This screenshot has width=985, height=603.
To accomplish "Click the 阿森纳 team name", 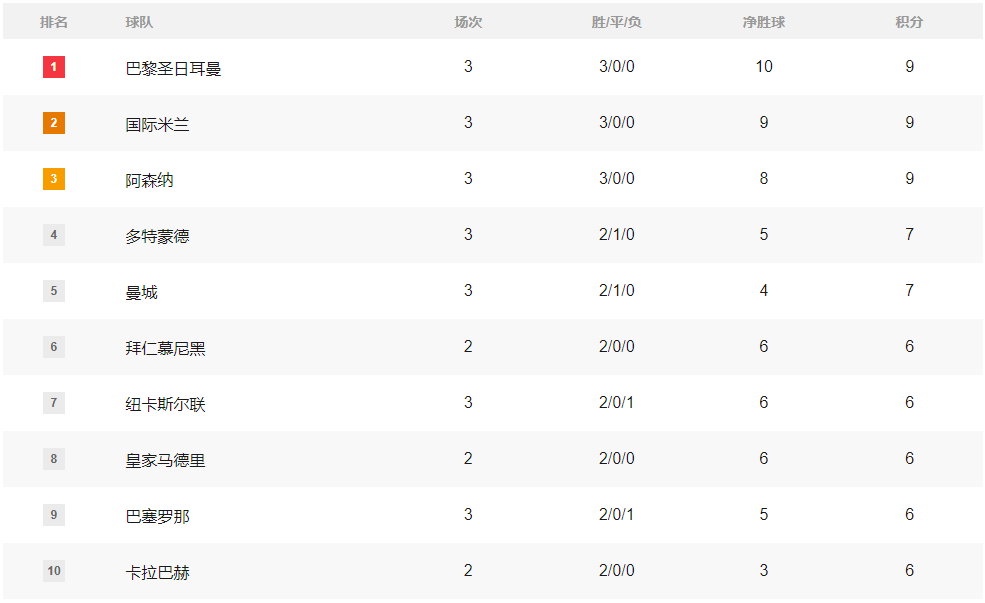I will pyautogui.click(x=149, y=180).
